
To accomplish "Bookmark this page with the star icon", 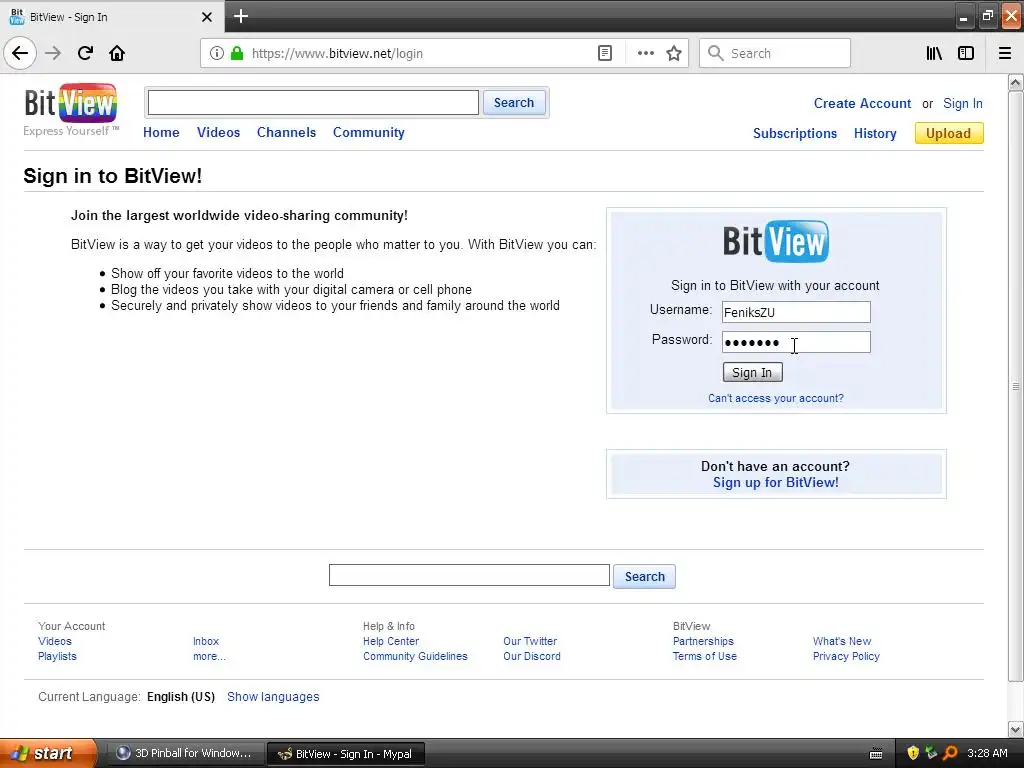I will tap(674, 54).
